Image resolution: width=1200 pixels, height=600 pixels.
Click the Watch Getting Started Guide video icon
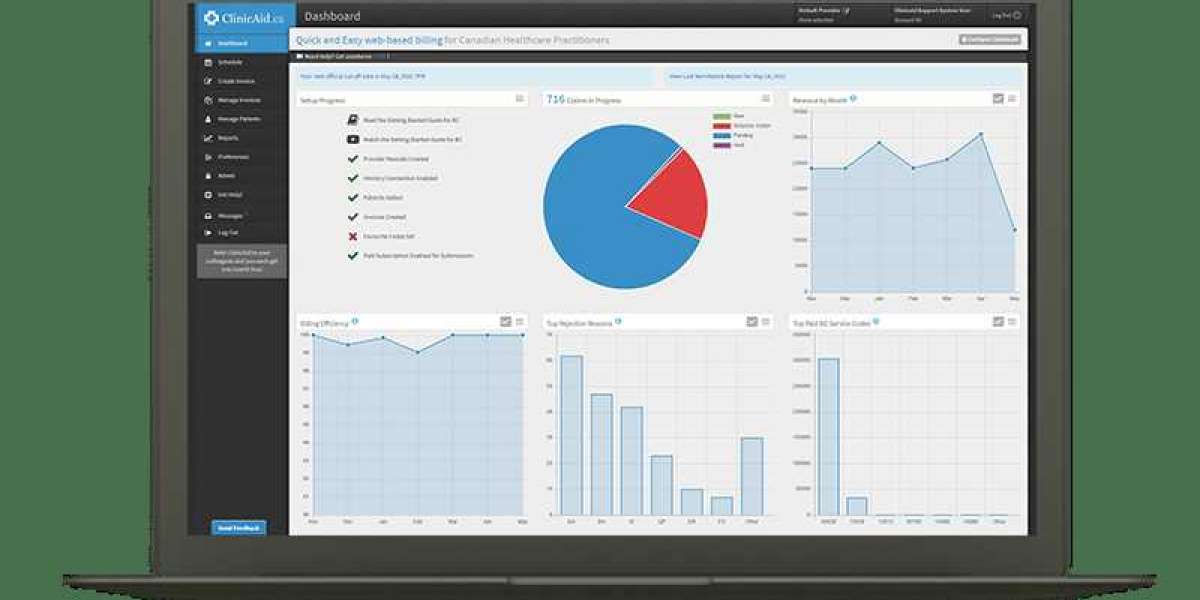click(x=353, y=140)
